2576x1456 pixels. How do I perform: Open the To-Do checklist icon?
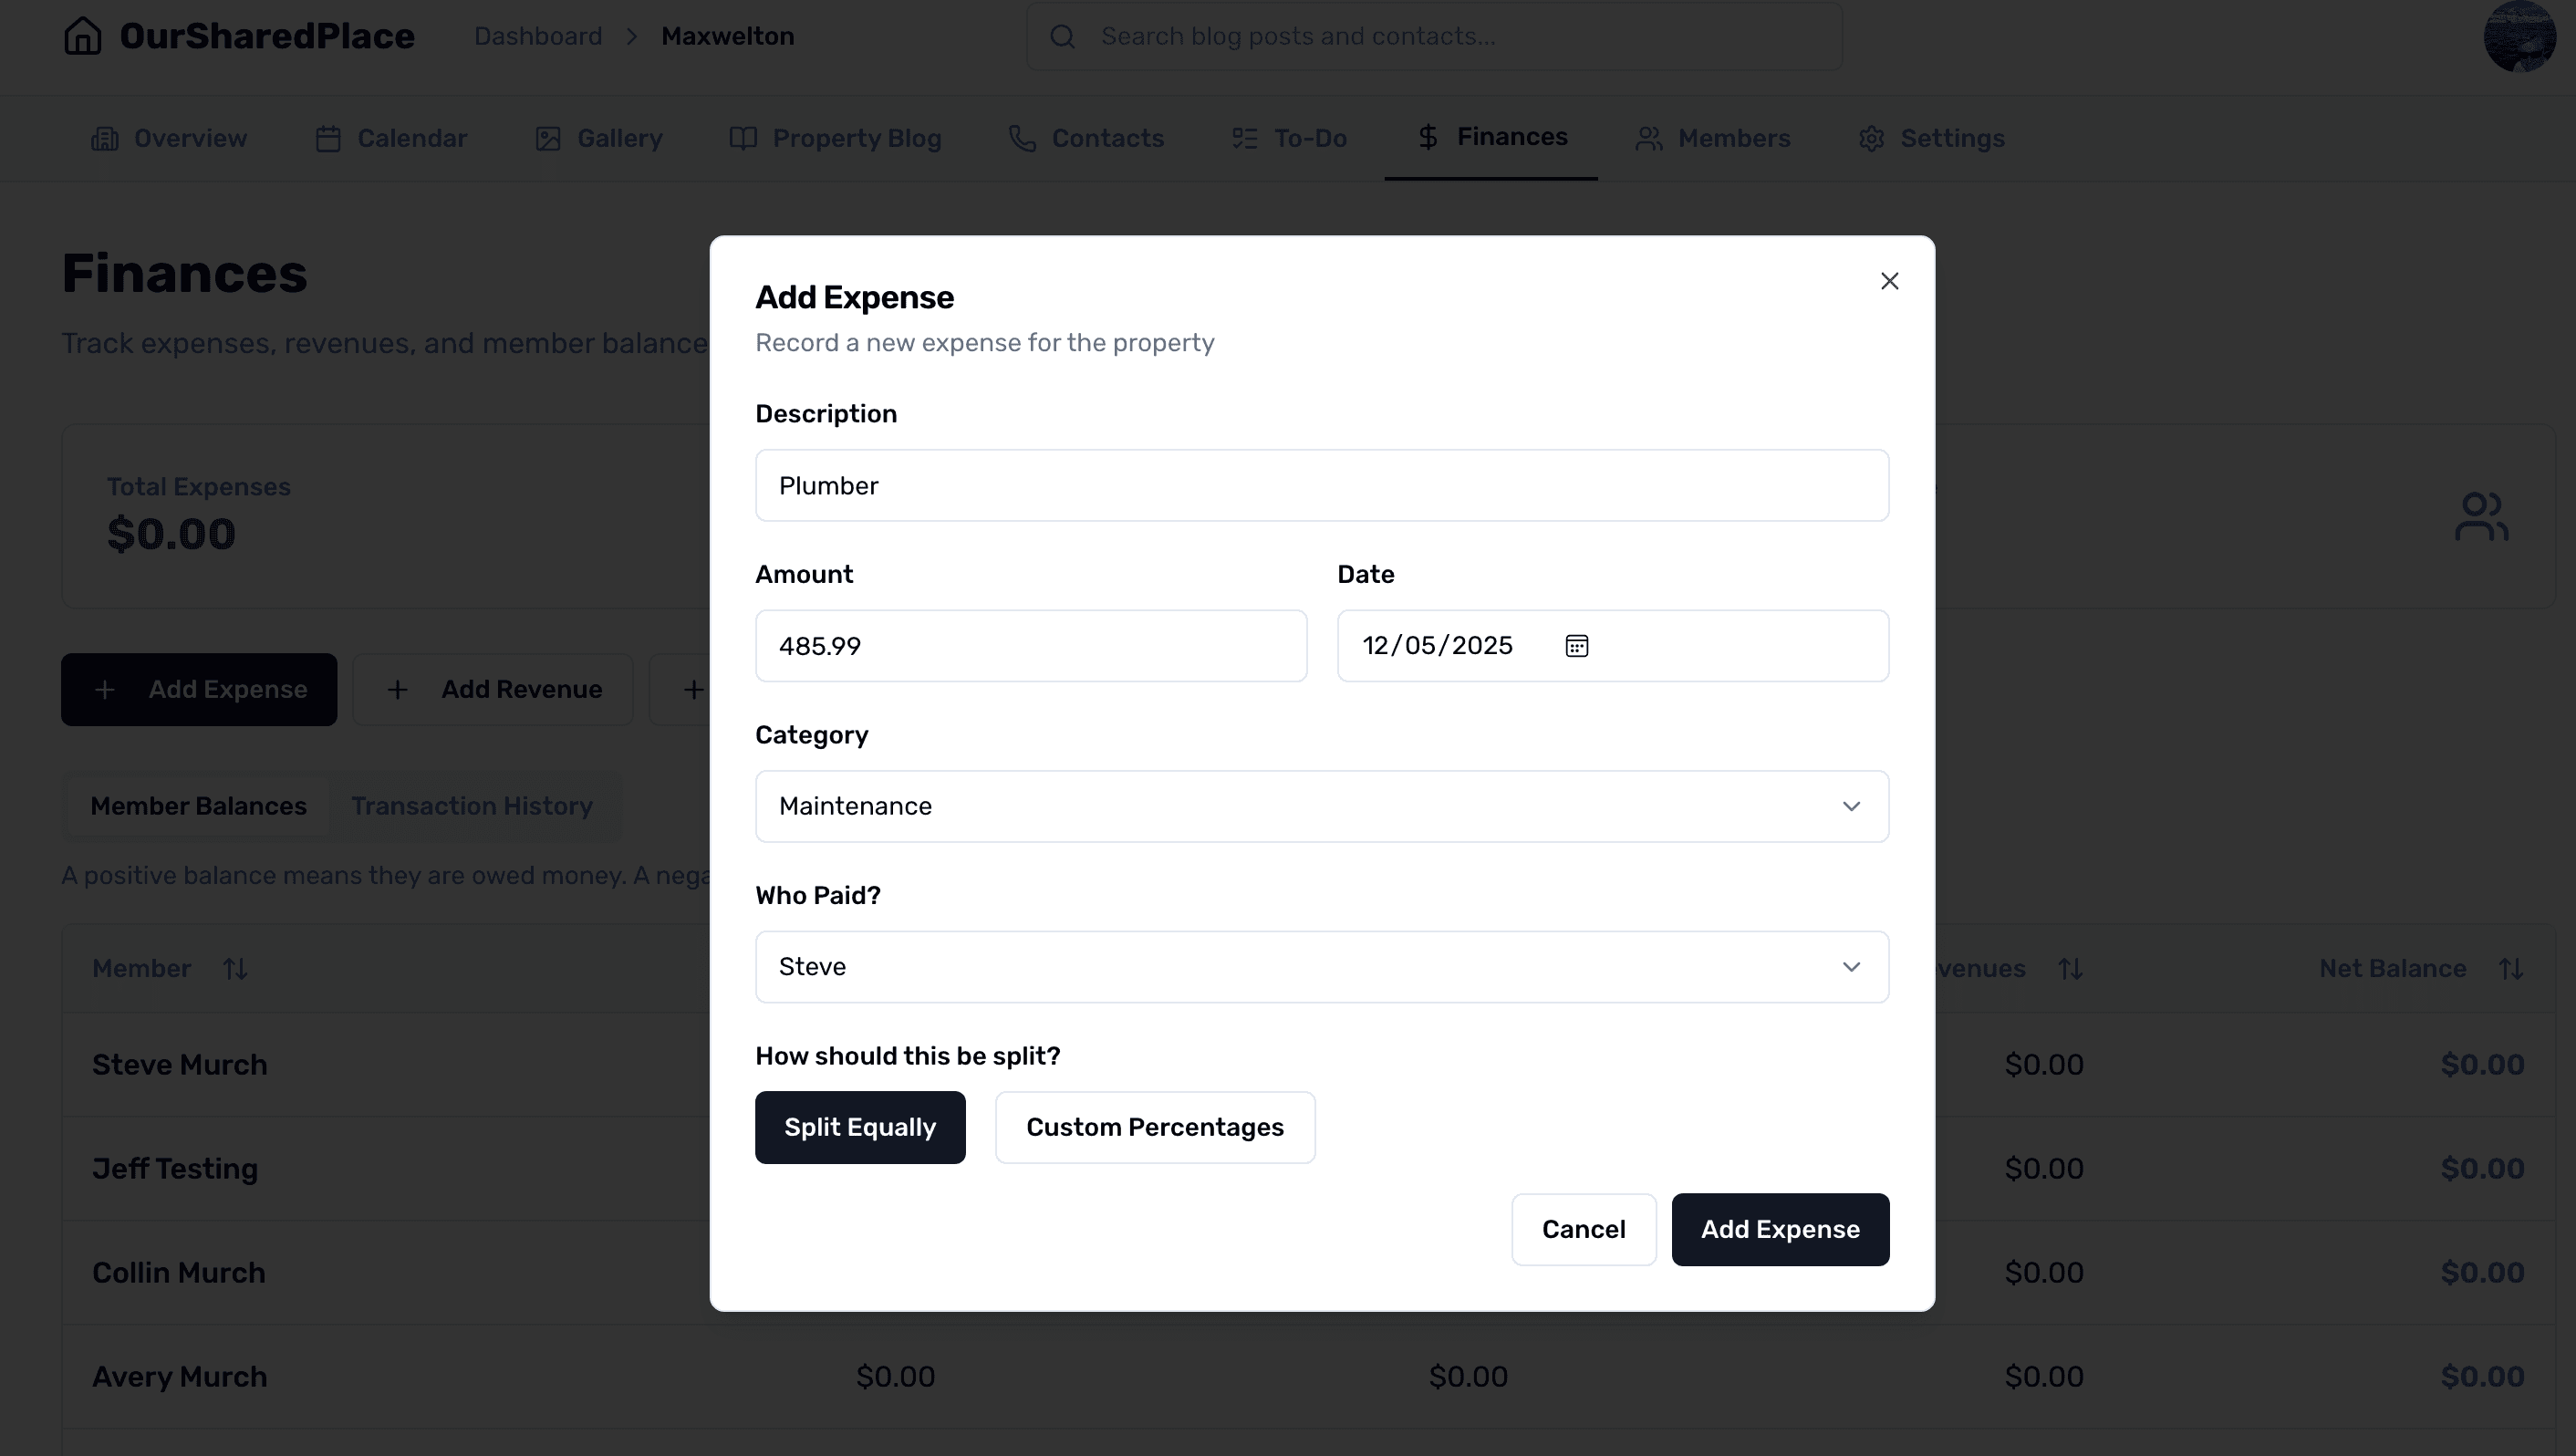coord(1243,138)
